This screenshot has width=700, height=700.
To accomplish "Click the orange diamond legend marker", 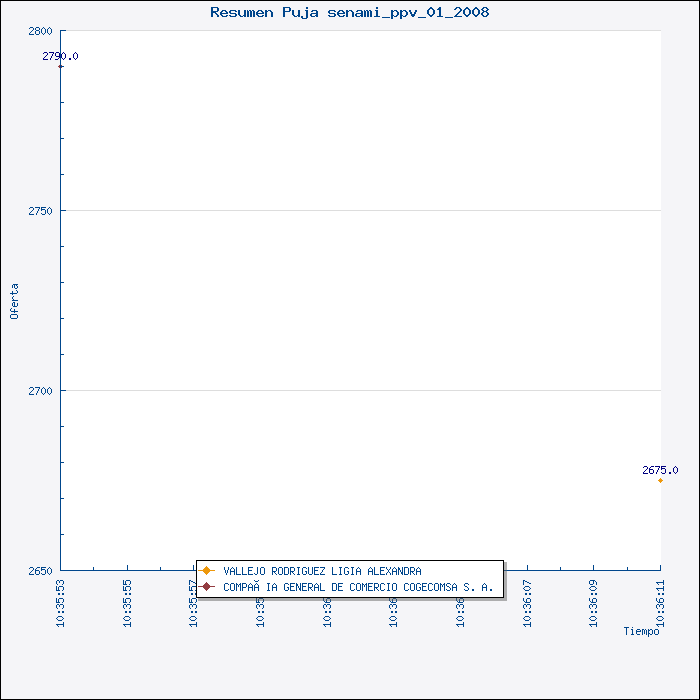I will point(207,571).
